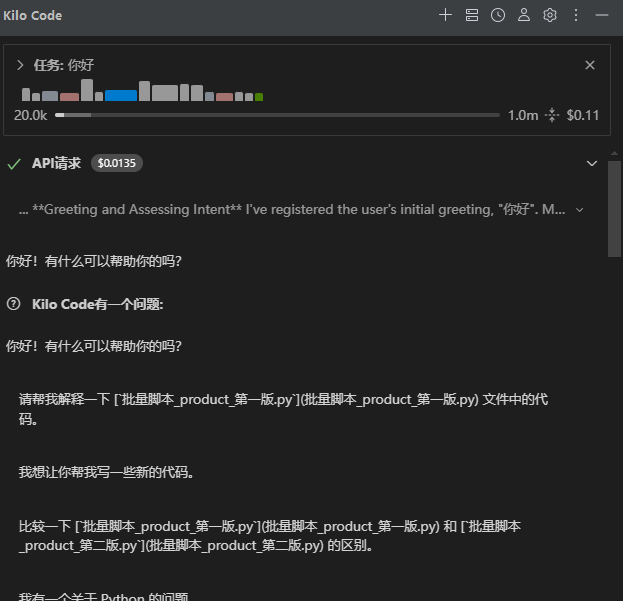
Task: Expand the 任务: 你好 task header
Action: (x=20, y=65)
